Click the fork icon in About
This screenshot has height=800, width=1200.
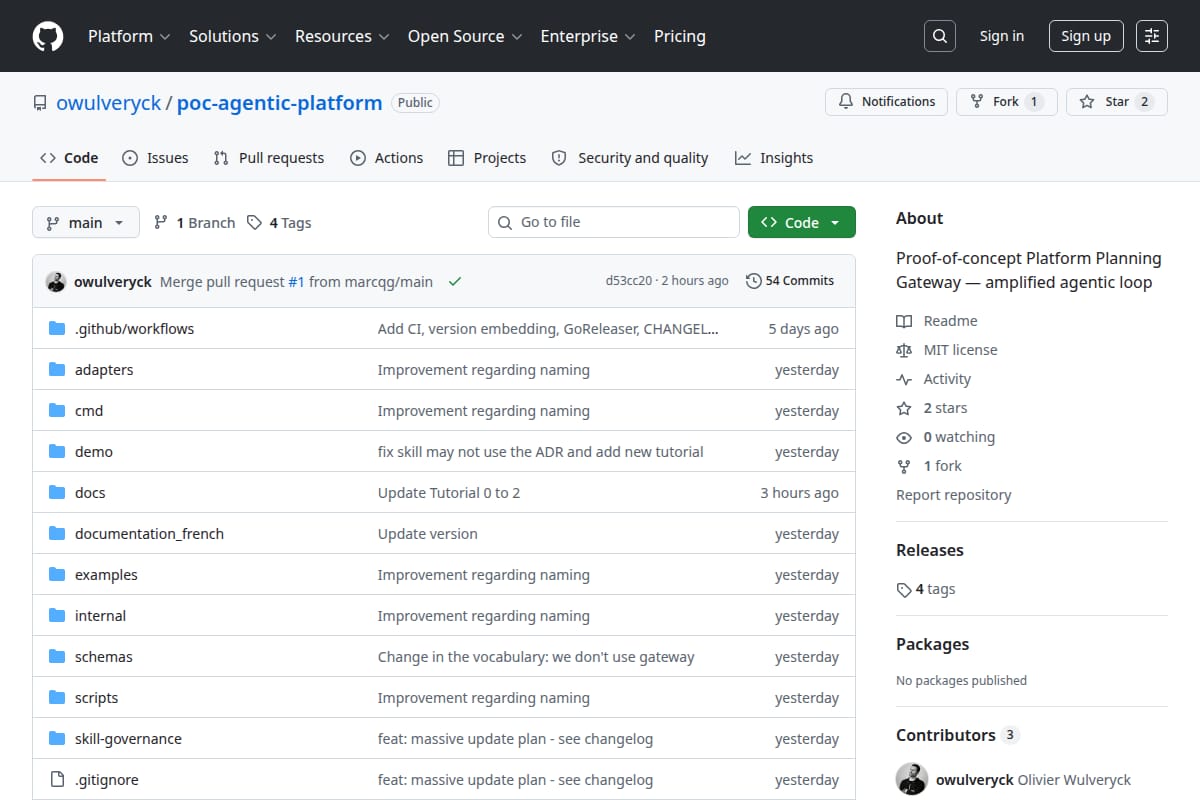(904, 466)
